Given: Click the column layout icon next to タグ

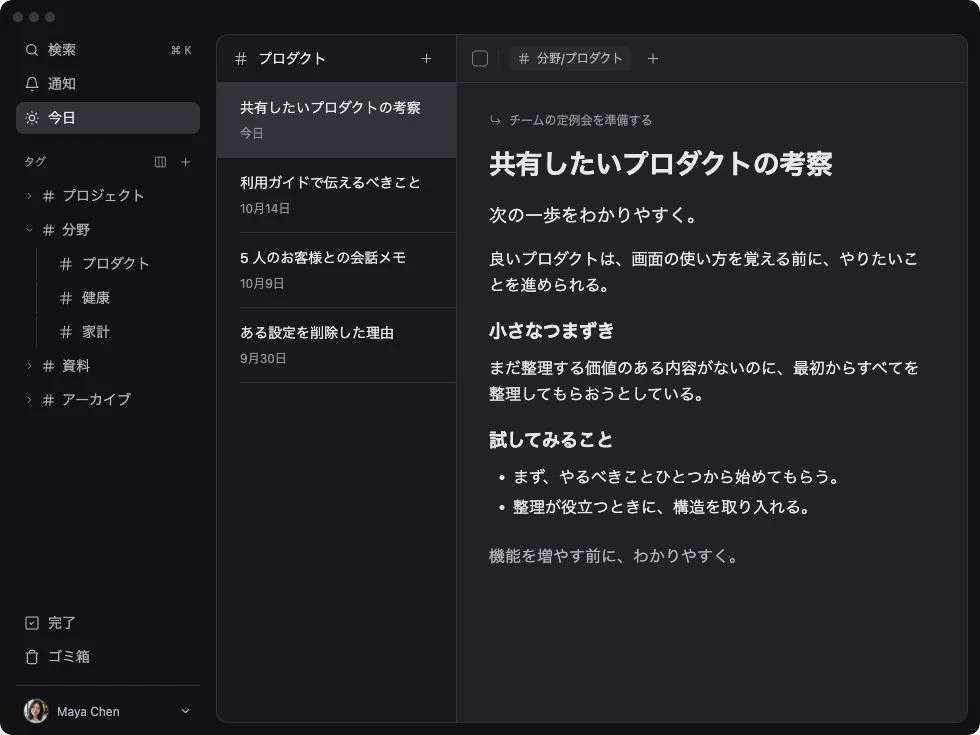Looking at the screenshot, I should pyautogui.click(x=161, y=162).
